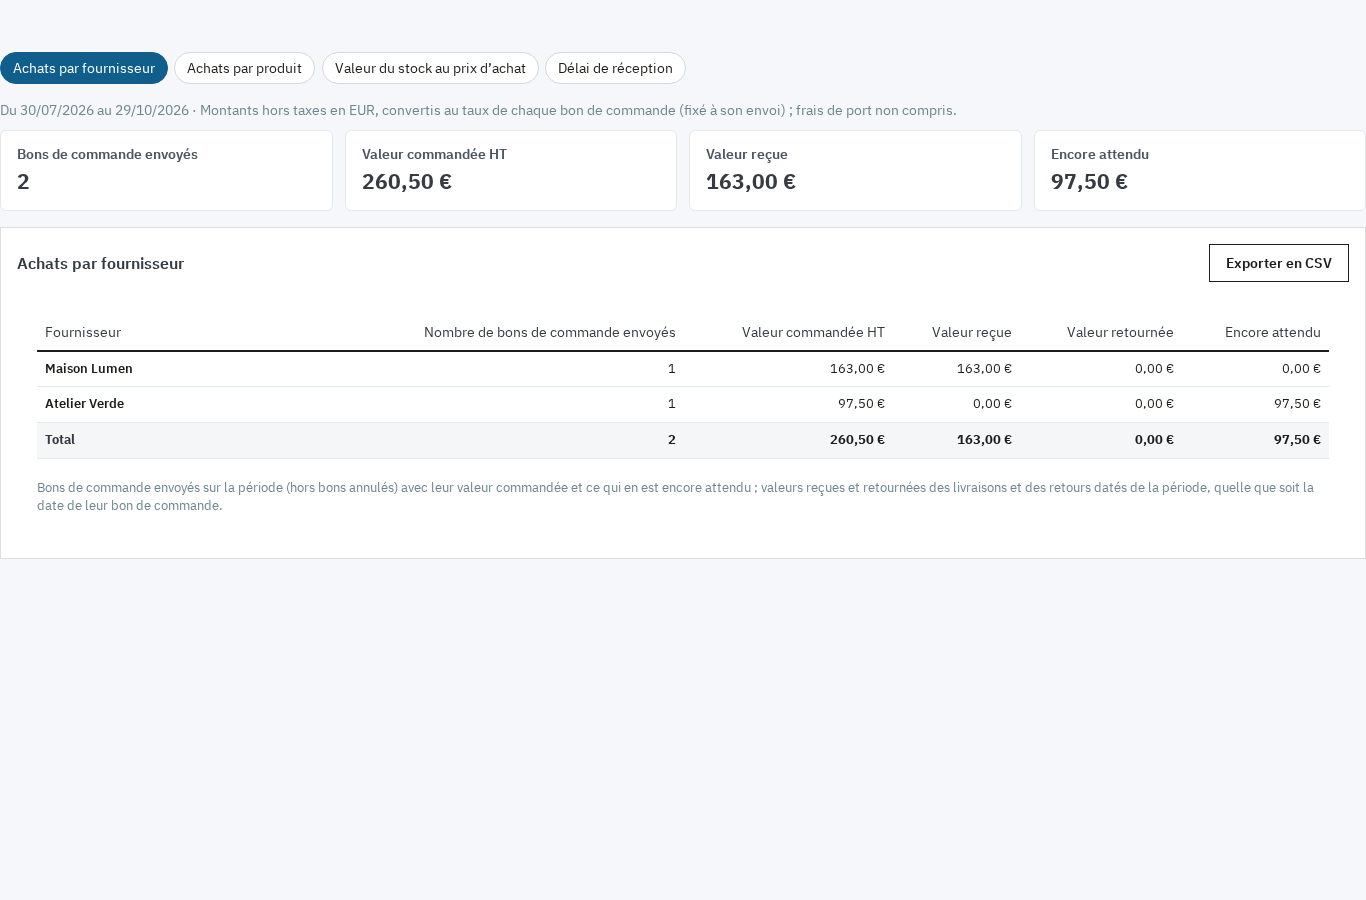1366x900 pixels.
Task: Select the Achats par fournisseur tab
Action: [x=84, y=68]
